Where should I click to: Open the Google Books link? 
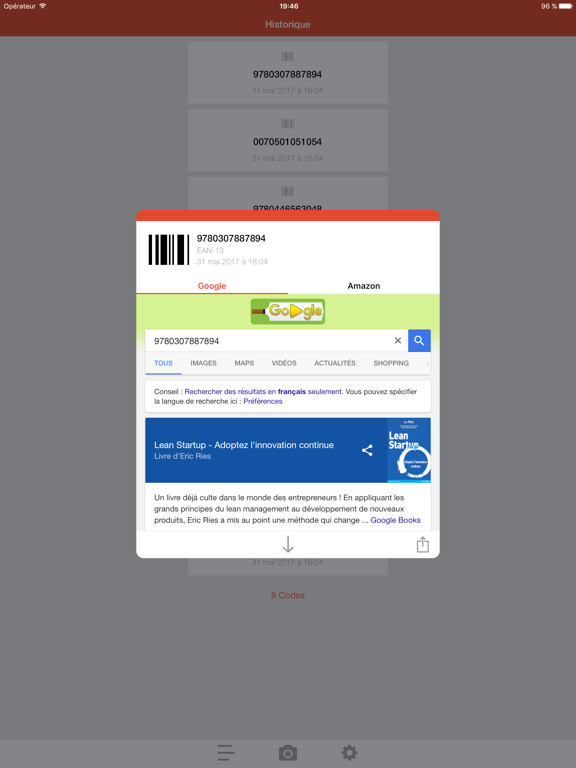(395, 520)
